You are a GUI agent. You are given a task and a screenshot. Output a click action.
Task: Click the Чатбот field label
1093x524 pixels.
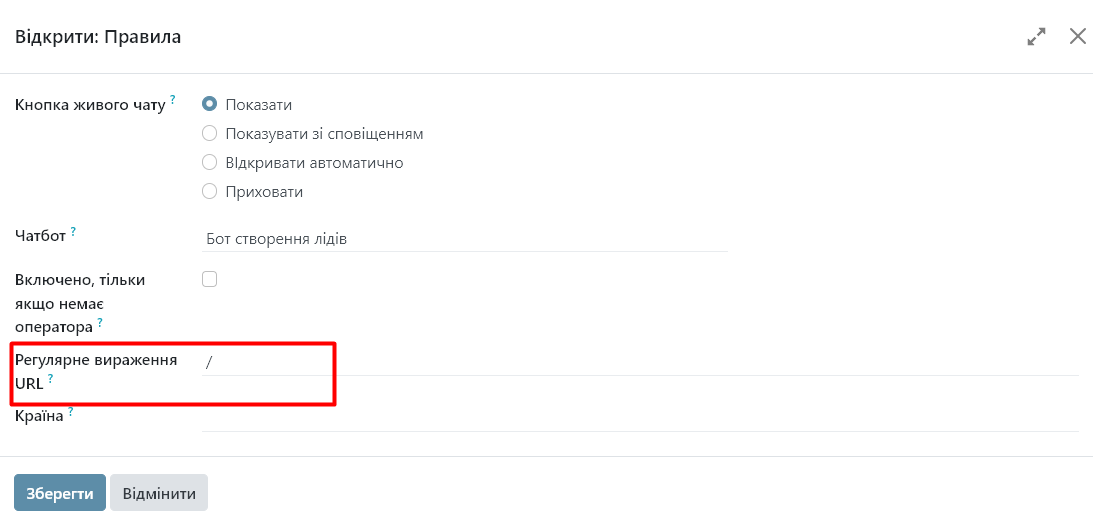(x=40, y=237)
